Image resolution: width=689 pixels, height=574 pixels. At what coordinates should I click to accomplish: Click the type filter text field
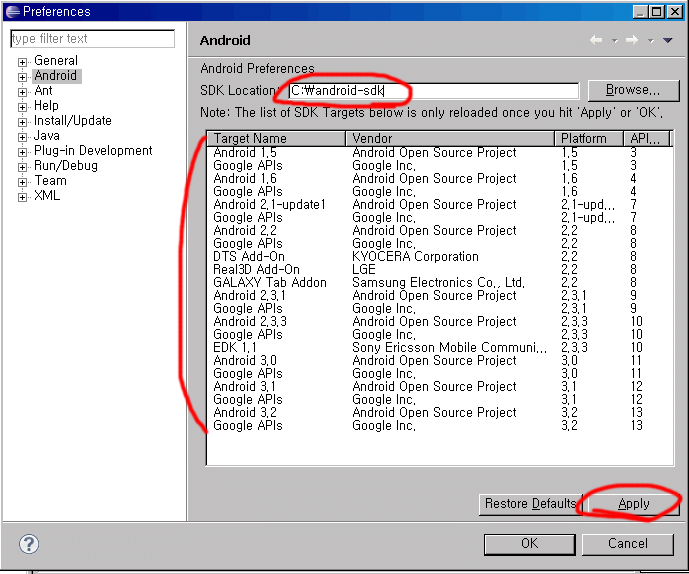coord(92,39)
